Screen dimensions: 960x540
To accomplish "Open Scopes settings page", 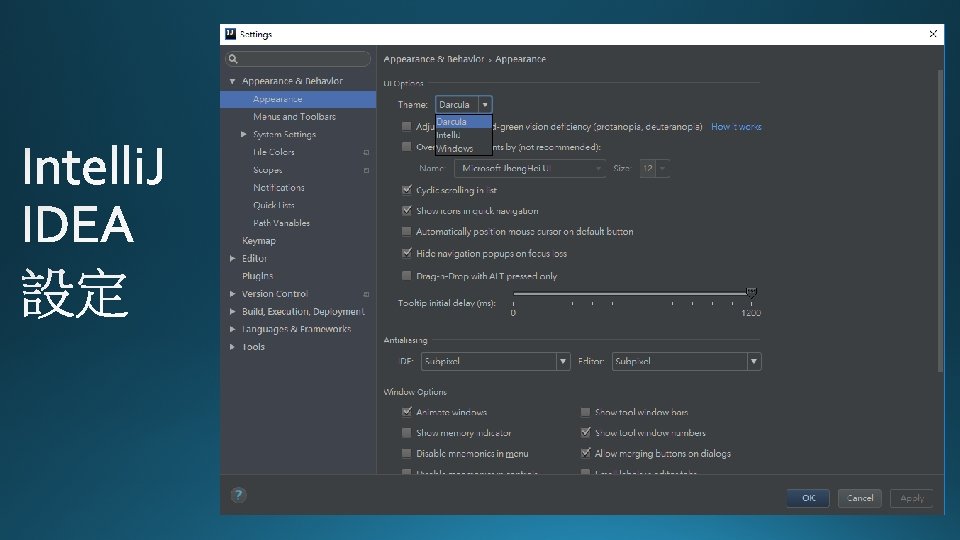I will point(268,170).
